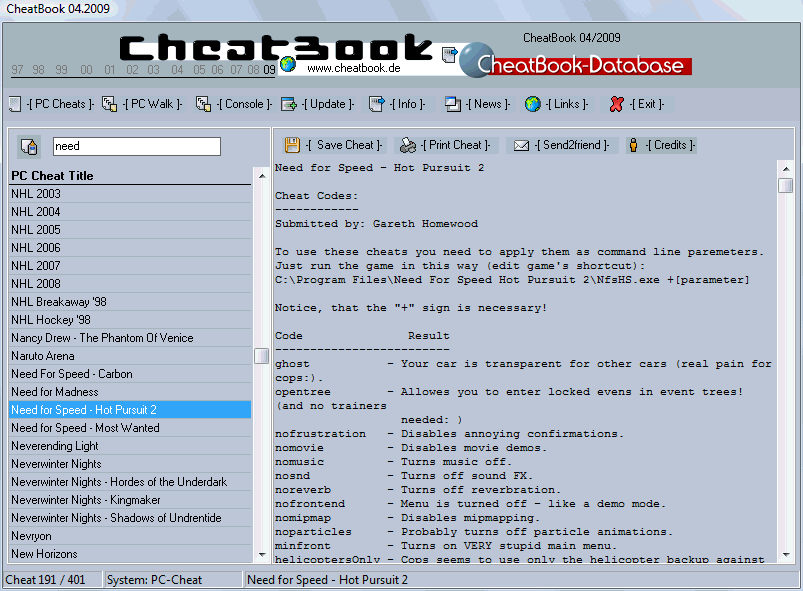Open the -[ News ]- menu
The image size is (803, 591).
tap(488, 104)
